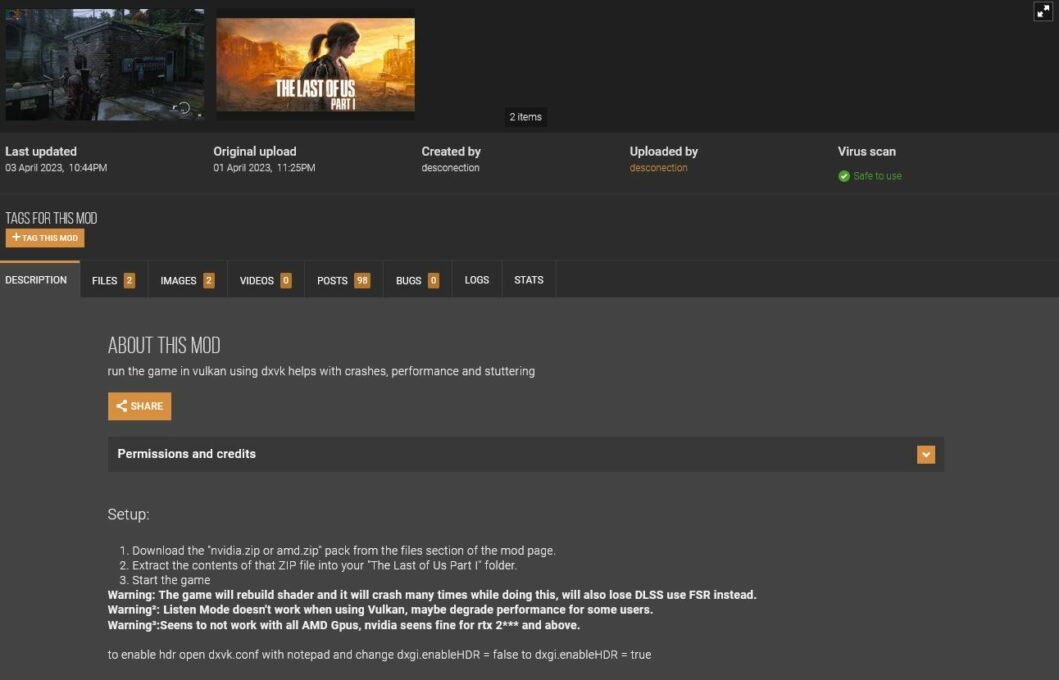Screen dimensions: 1059x680
Task: Click the Virus scan label
Action: click(x=867, y=151)
